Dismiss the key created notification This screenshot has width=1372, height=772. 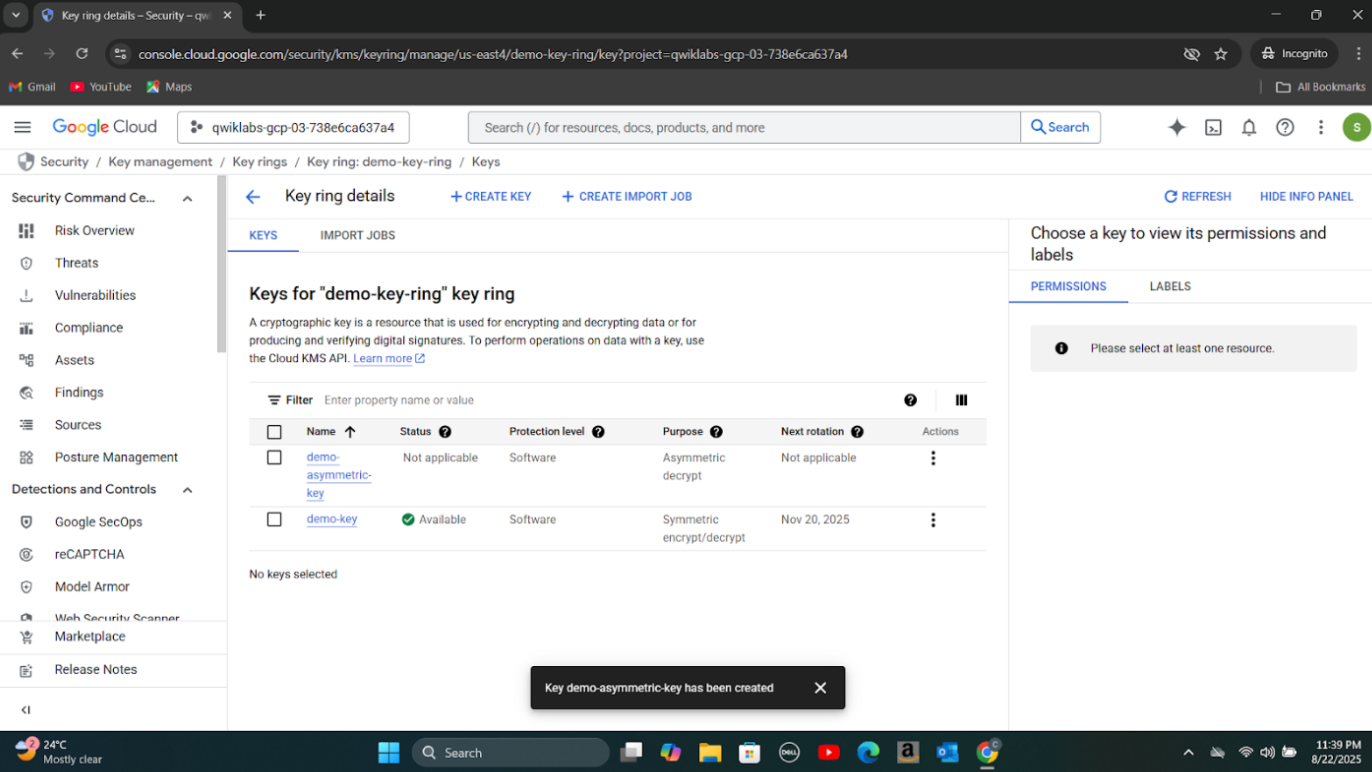[820, 688]
